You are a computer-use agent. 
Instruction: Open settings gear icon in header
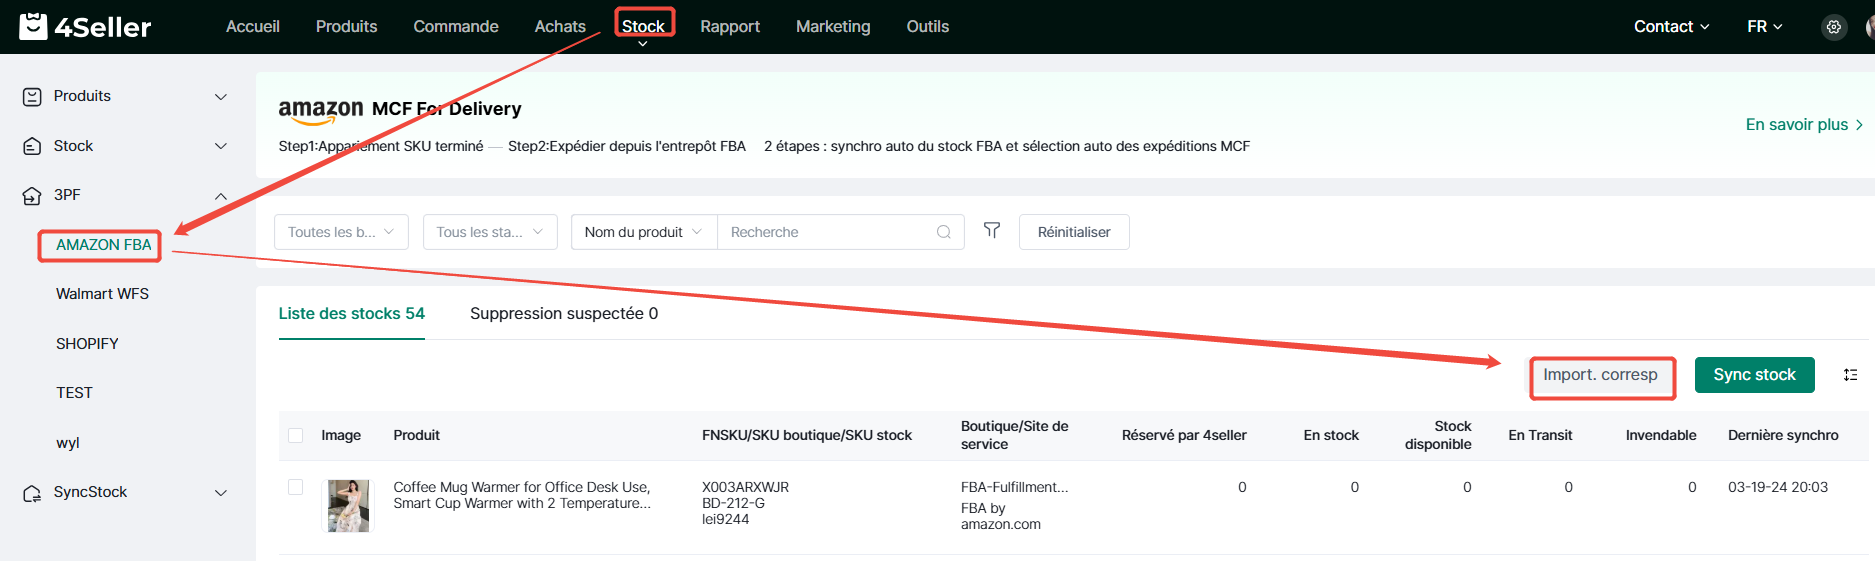[1833, 27]
